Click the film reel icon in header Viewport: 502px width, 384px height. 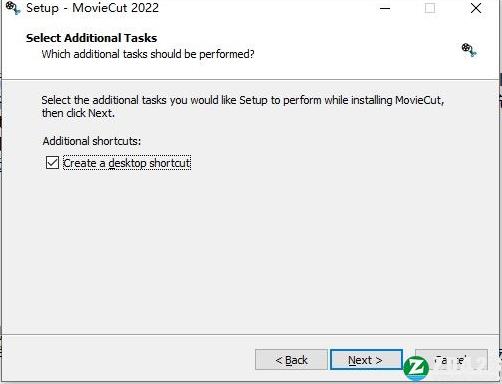click(469, 50)
